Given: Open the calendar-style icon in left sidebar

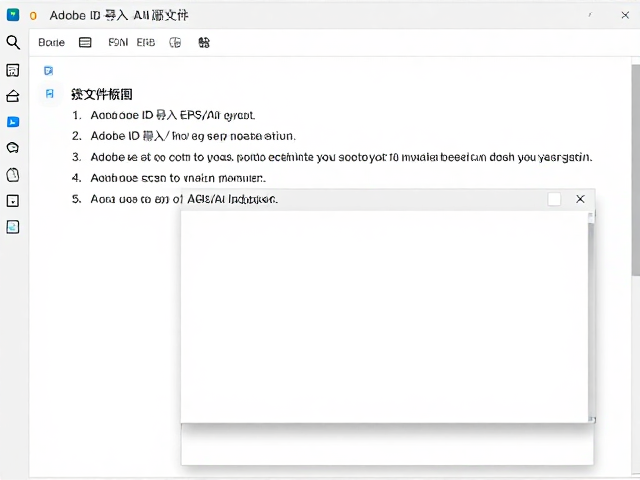Looking at the screenshot, I should [13, 70].
